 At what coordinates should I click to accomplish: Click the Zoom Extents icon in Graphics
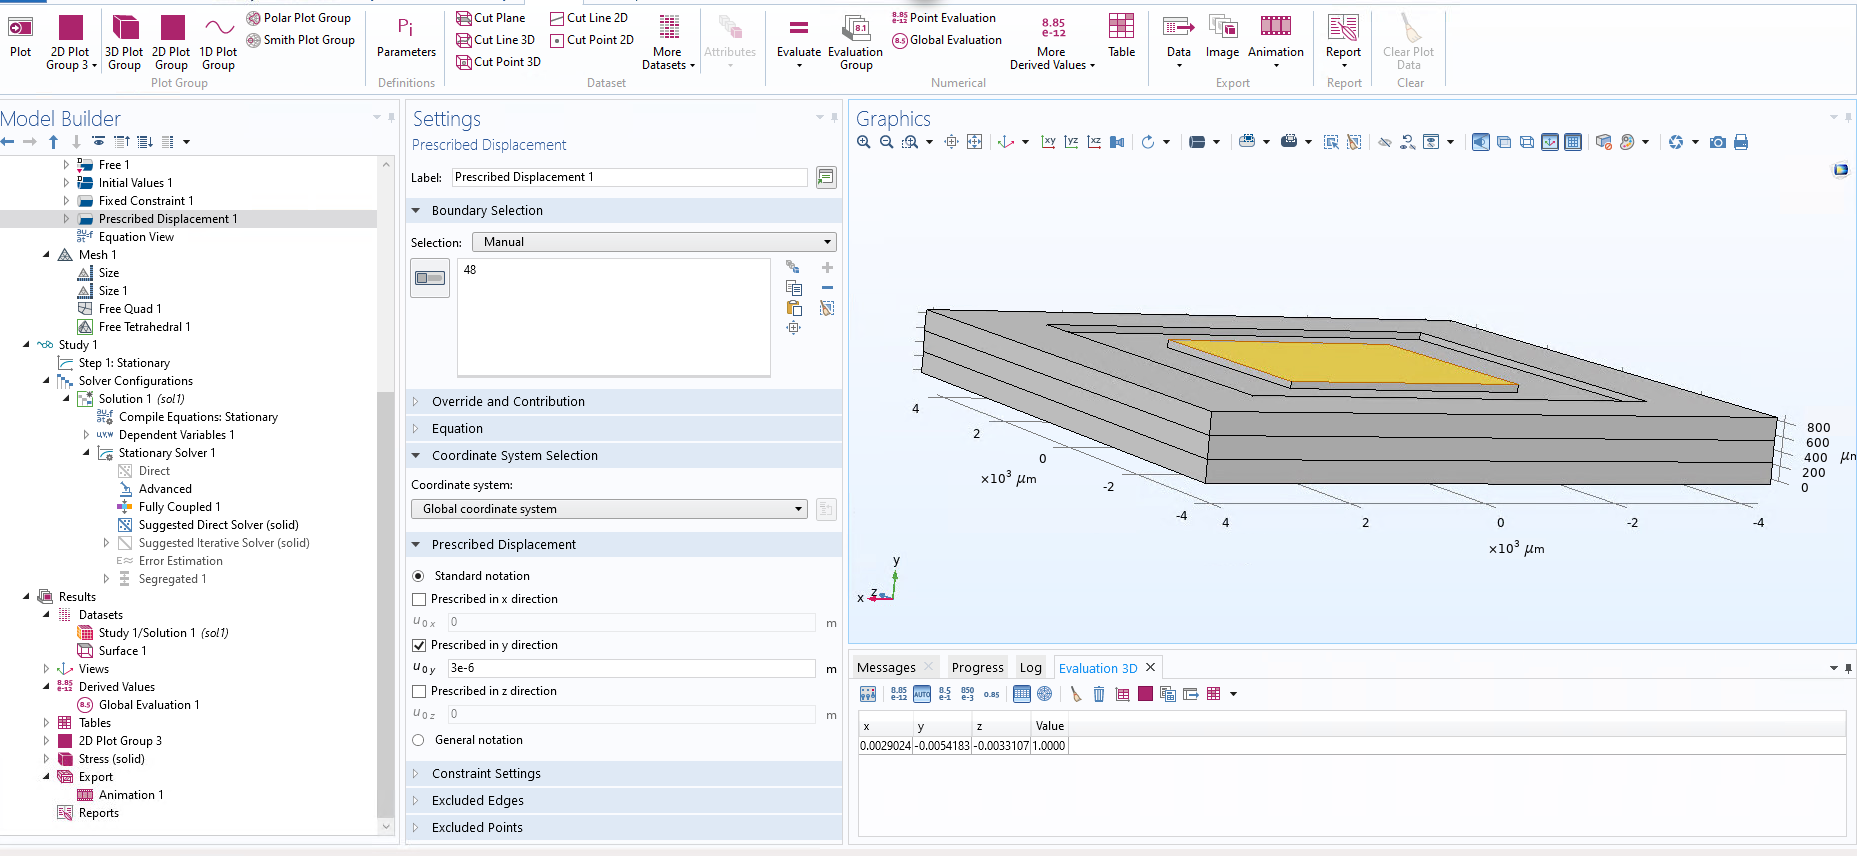tap(974, 142)
